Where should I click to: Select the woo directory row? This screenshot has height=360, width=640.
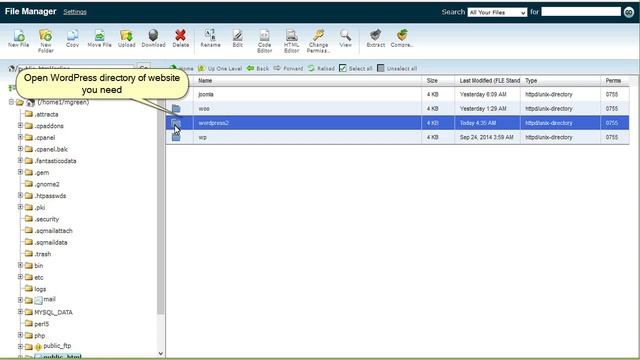tap(397, 109)
